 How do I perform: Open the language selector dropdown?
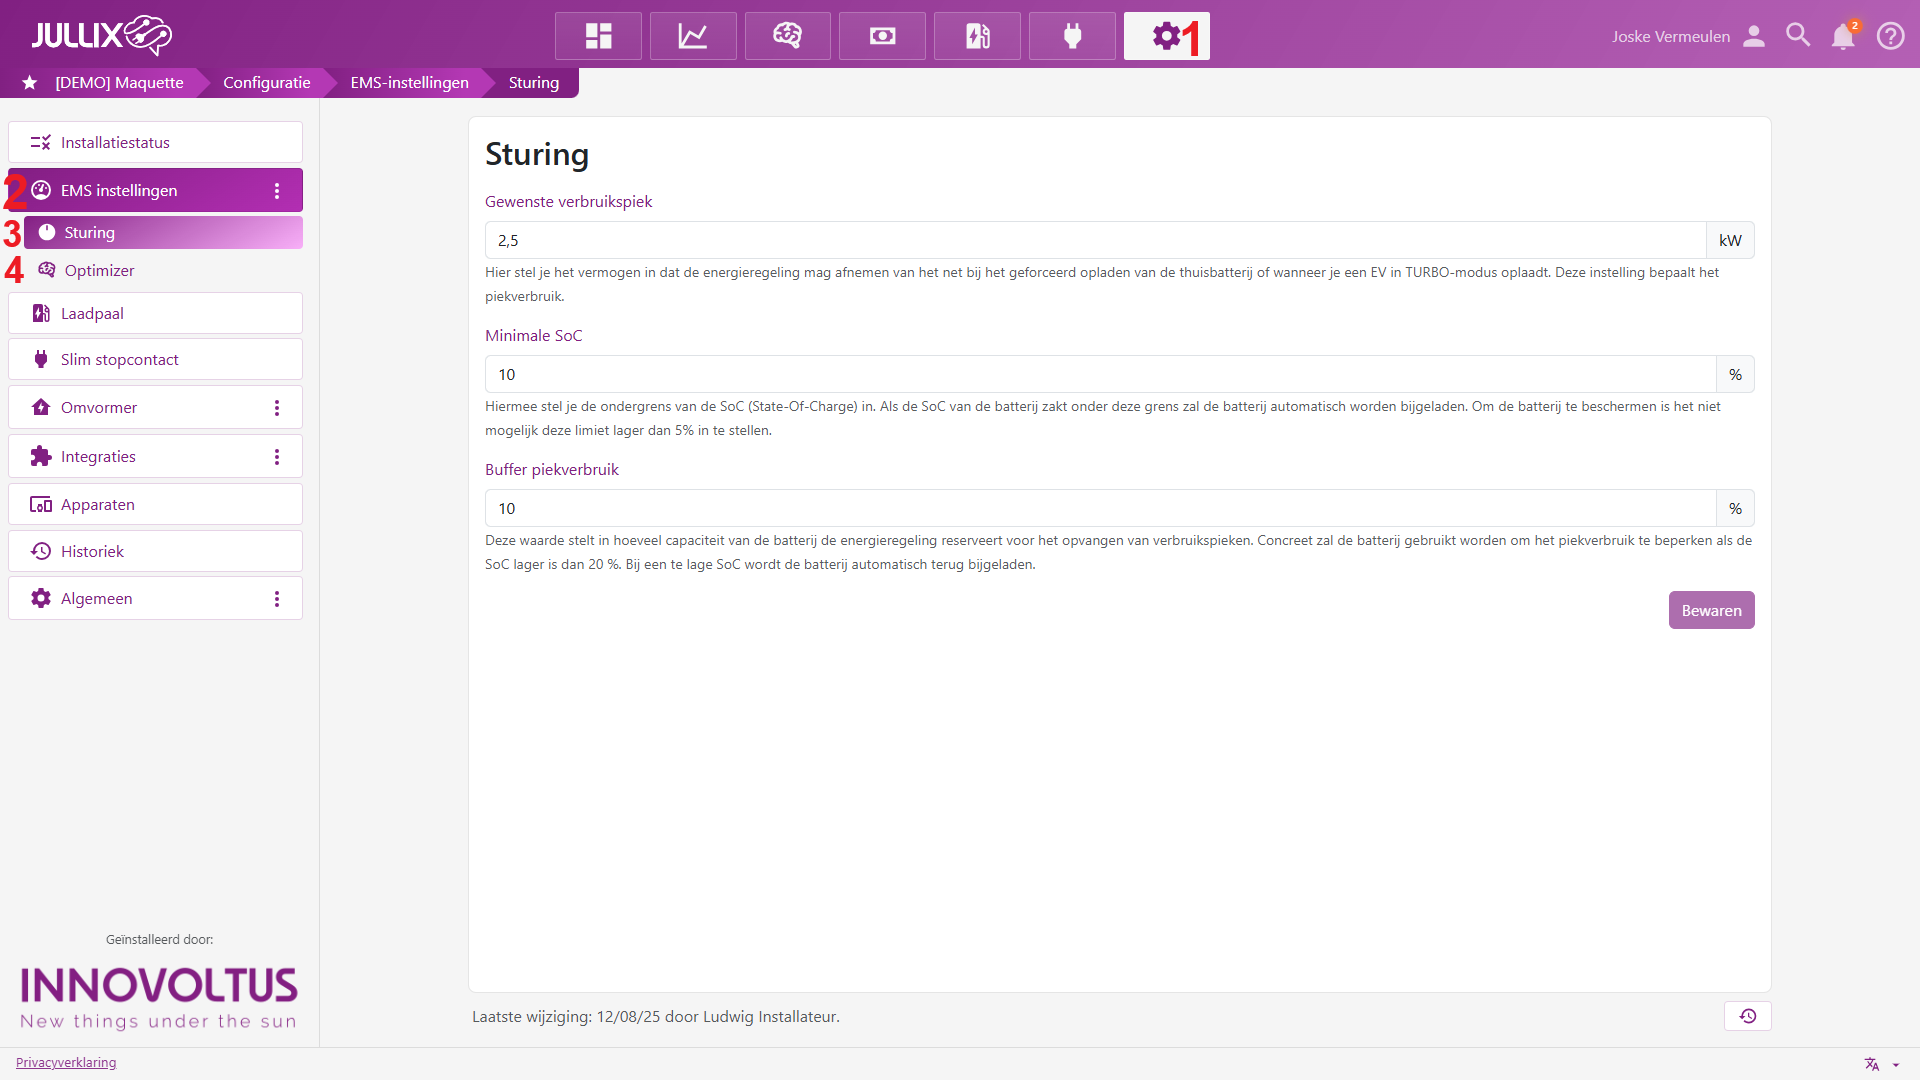coord(1881,1064)
